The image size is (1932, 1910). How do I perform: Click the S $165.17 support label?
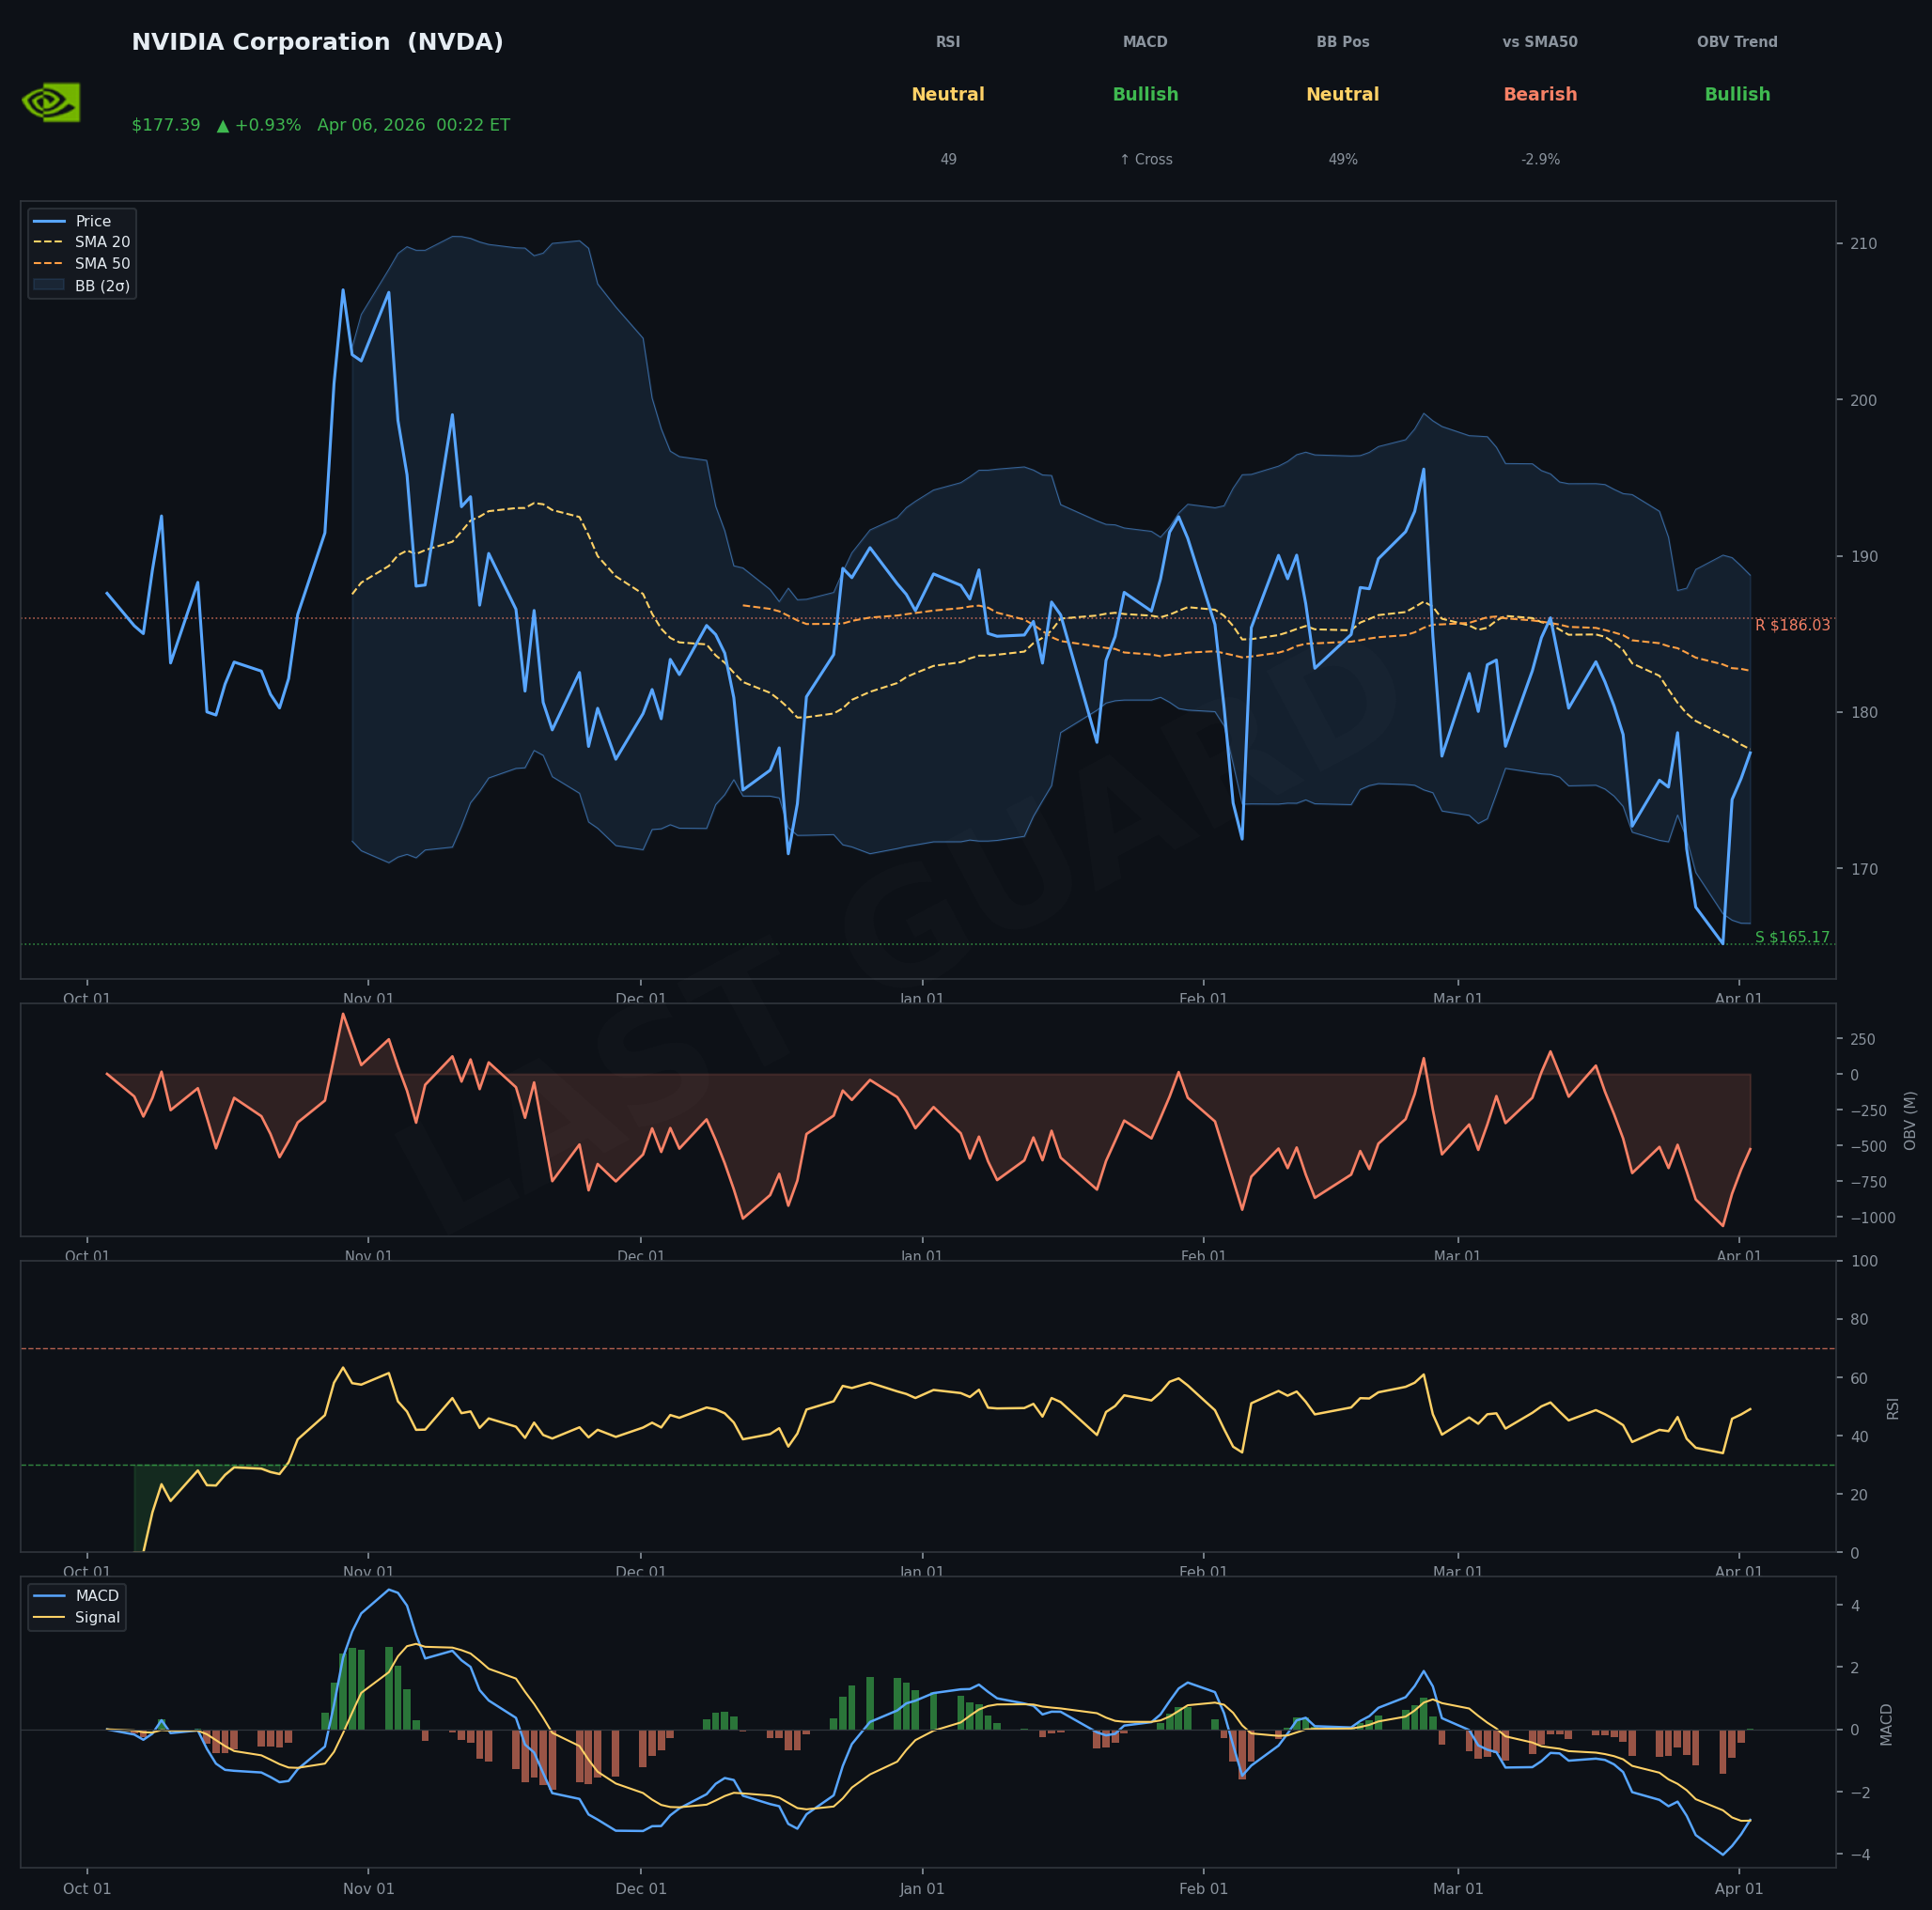click(1791, 938)
